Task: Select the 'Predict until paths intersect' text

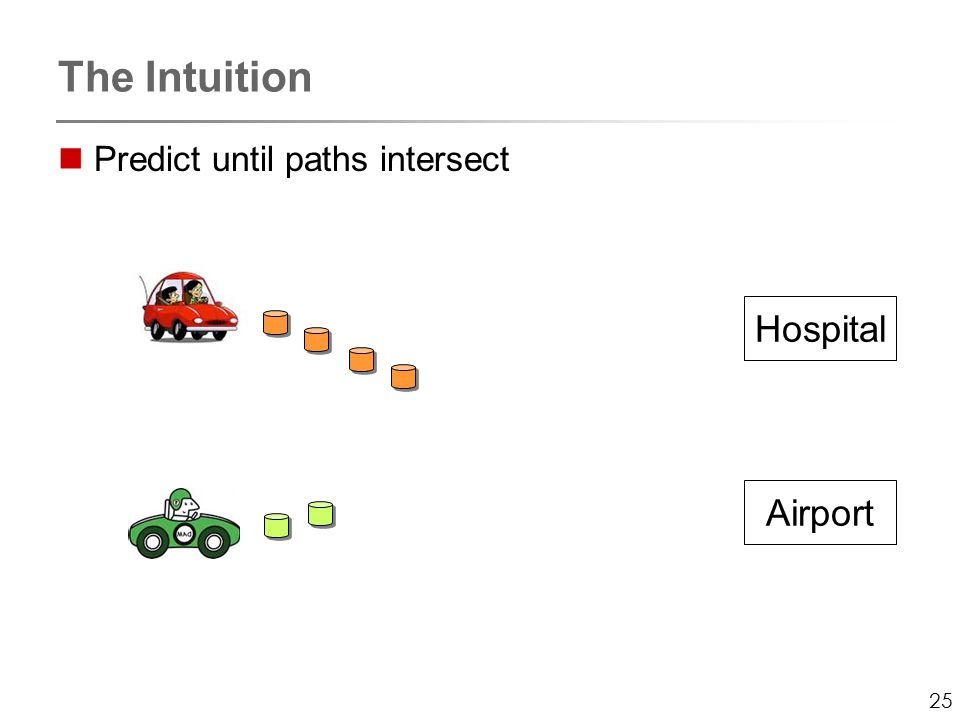Action: [301, 159]
